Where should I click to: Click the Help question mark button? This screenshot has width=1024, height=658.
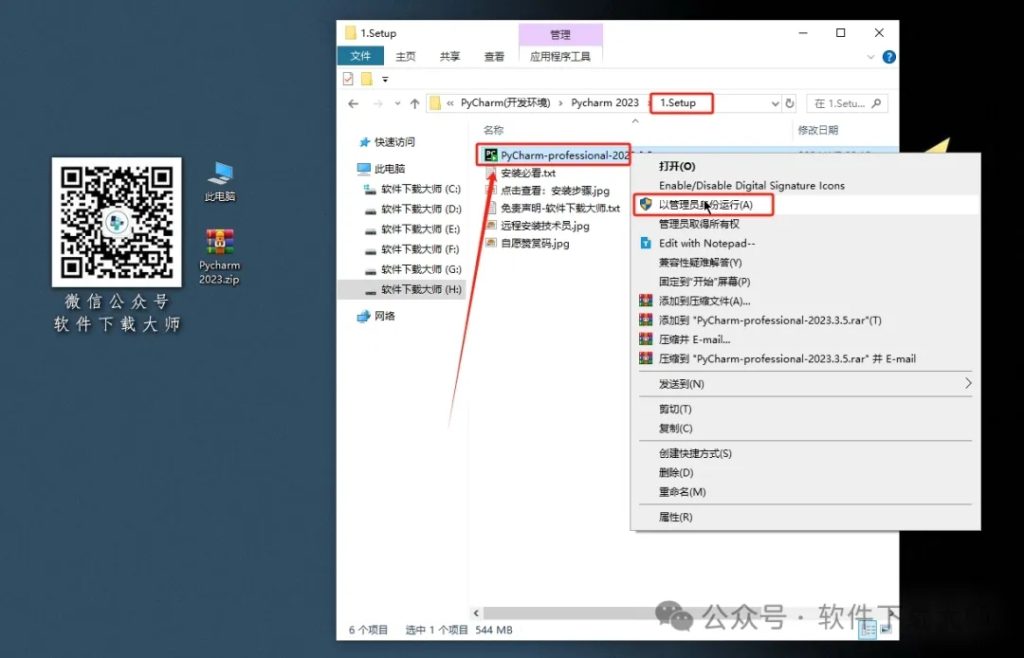(889, 56)
